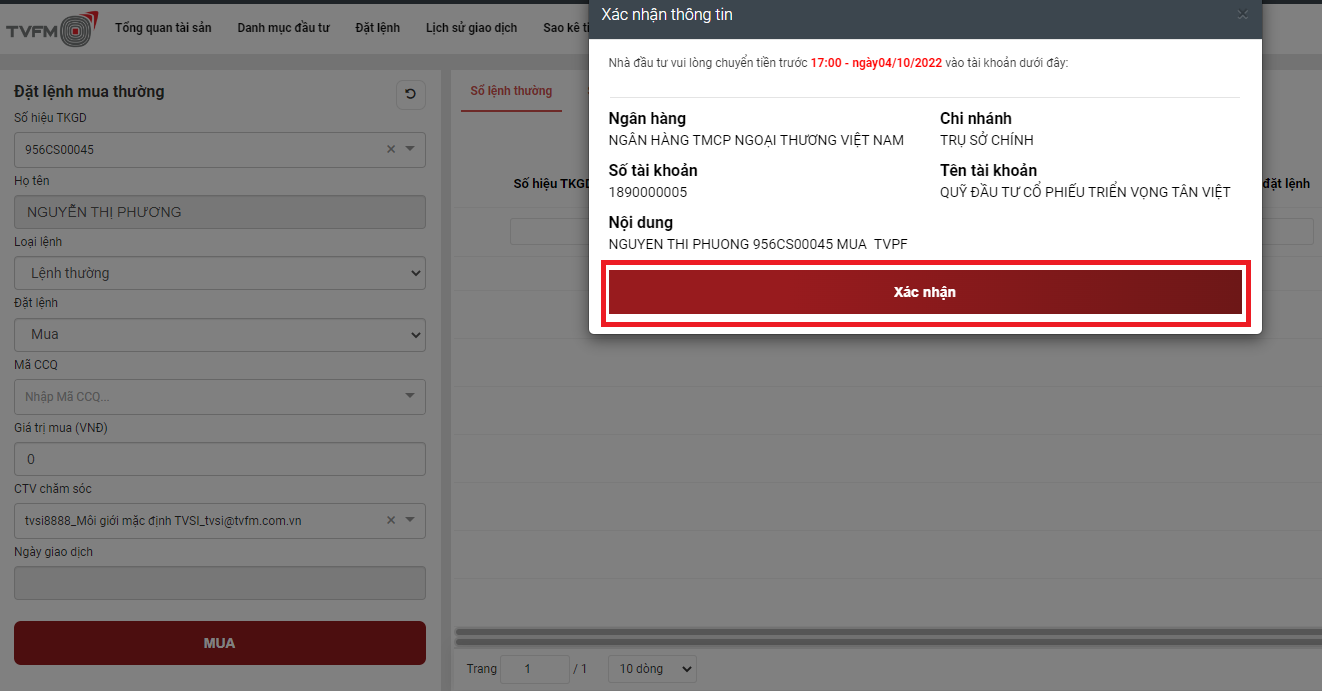
Task: Open Tổng quan tài sản menu
Action: click(x=163, y=28)
